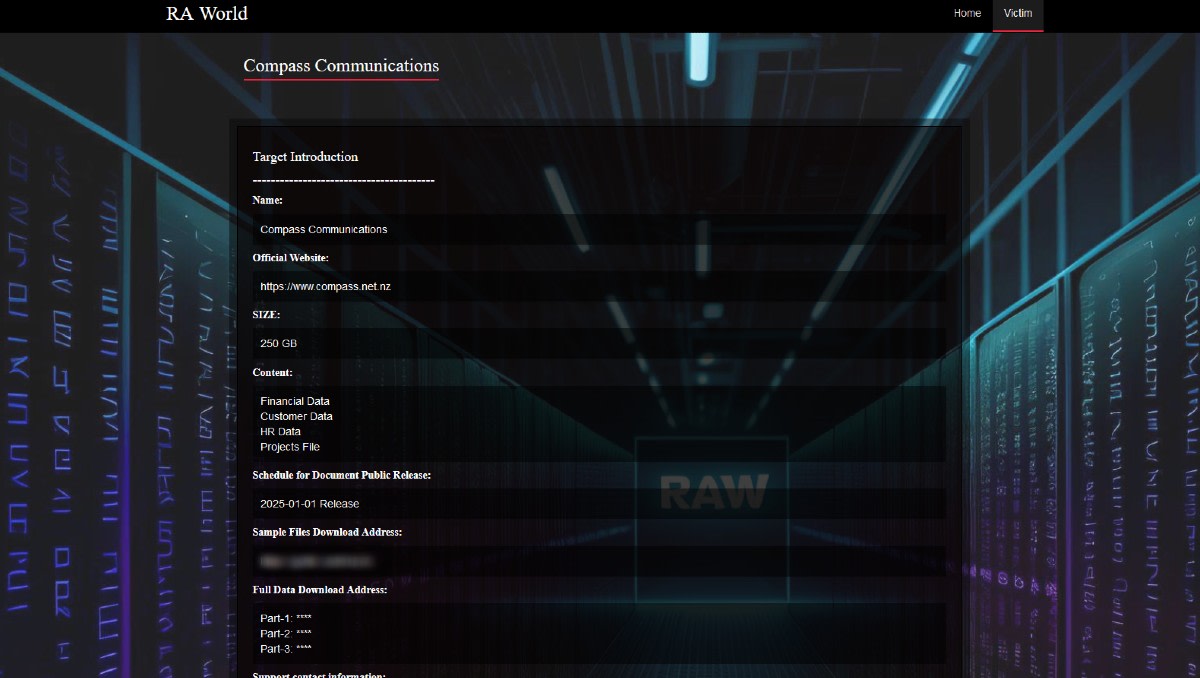Click Sample Files Download Address label
1200x678 pixels.
pos(328,532)
